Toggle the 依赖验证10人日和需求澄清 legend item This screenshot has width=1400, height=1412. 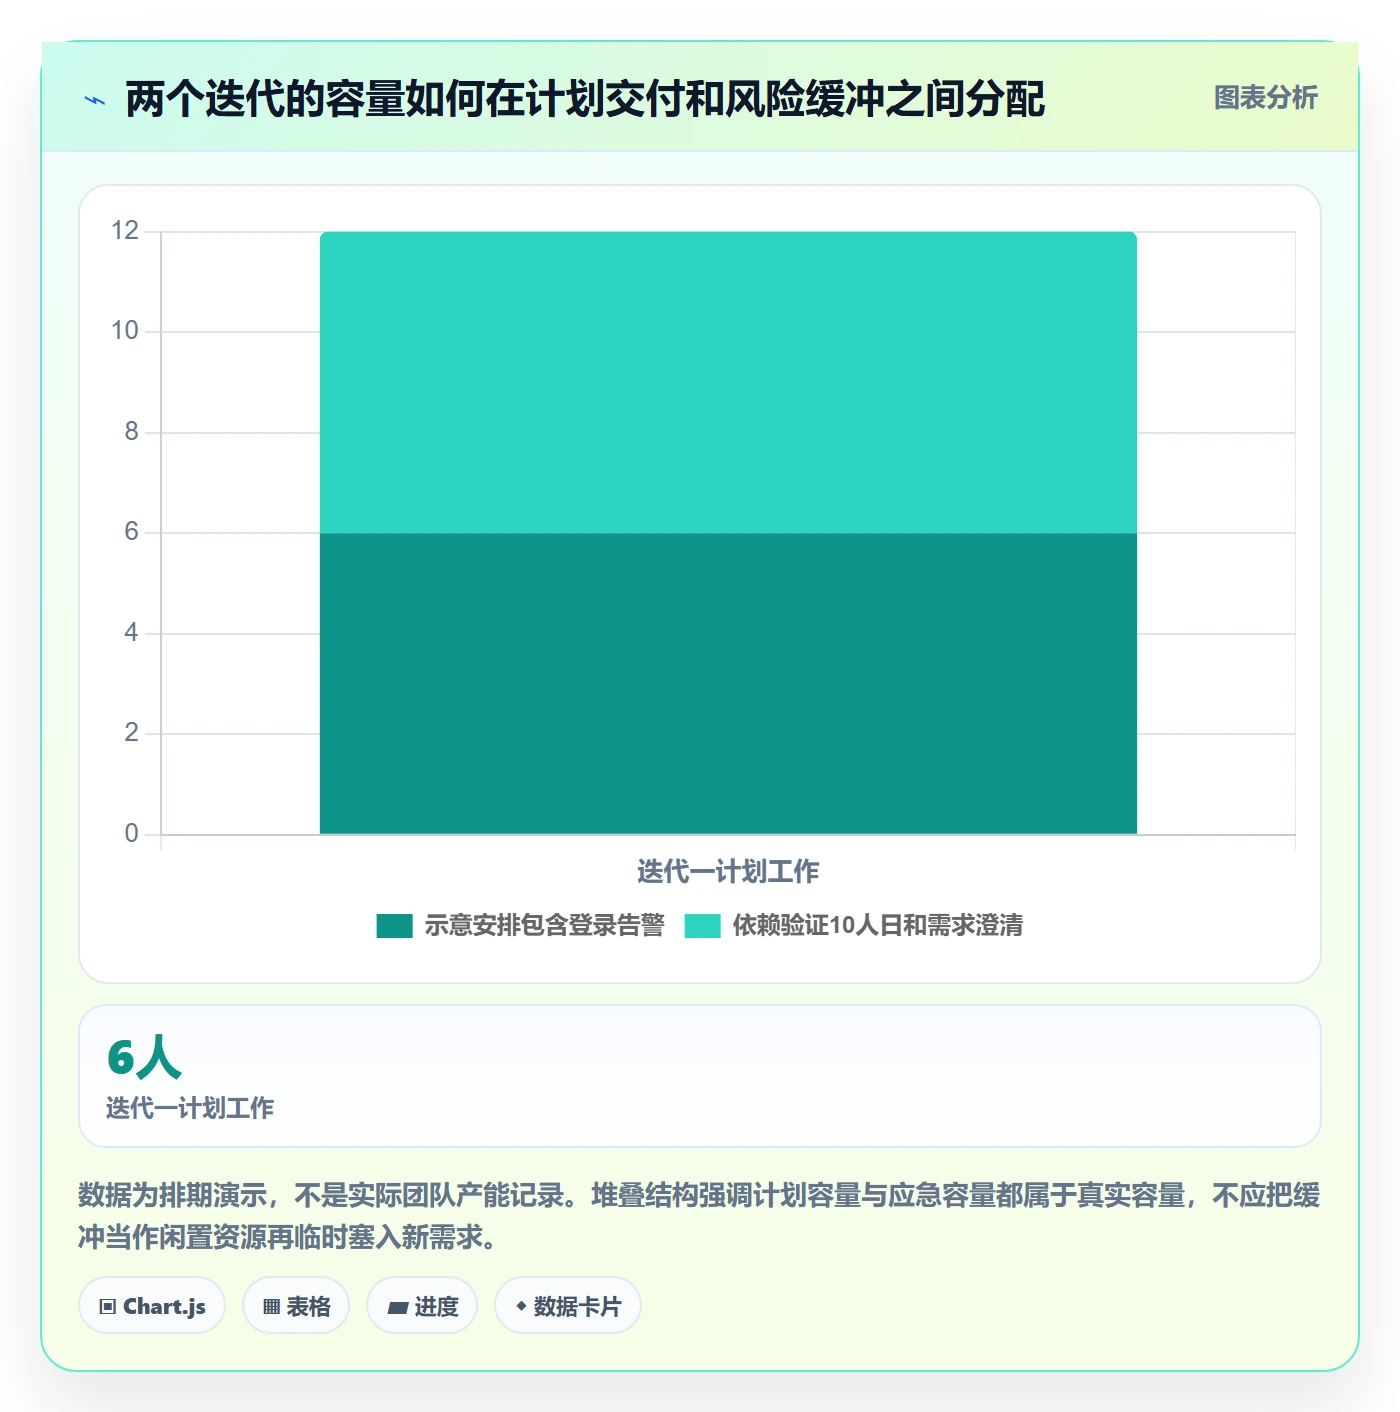pos(853,926)
